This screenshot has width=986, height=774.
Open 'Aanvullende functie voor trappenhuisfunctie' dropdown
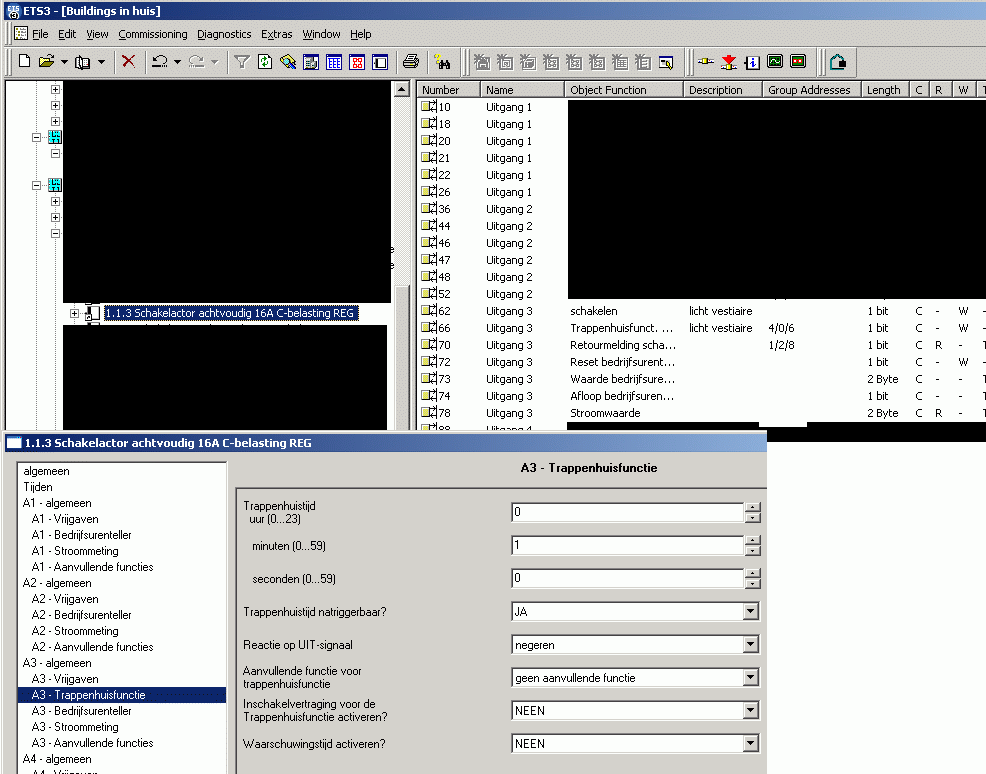click(x=750, y=677)
